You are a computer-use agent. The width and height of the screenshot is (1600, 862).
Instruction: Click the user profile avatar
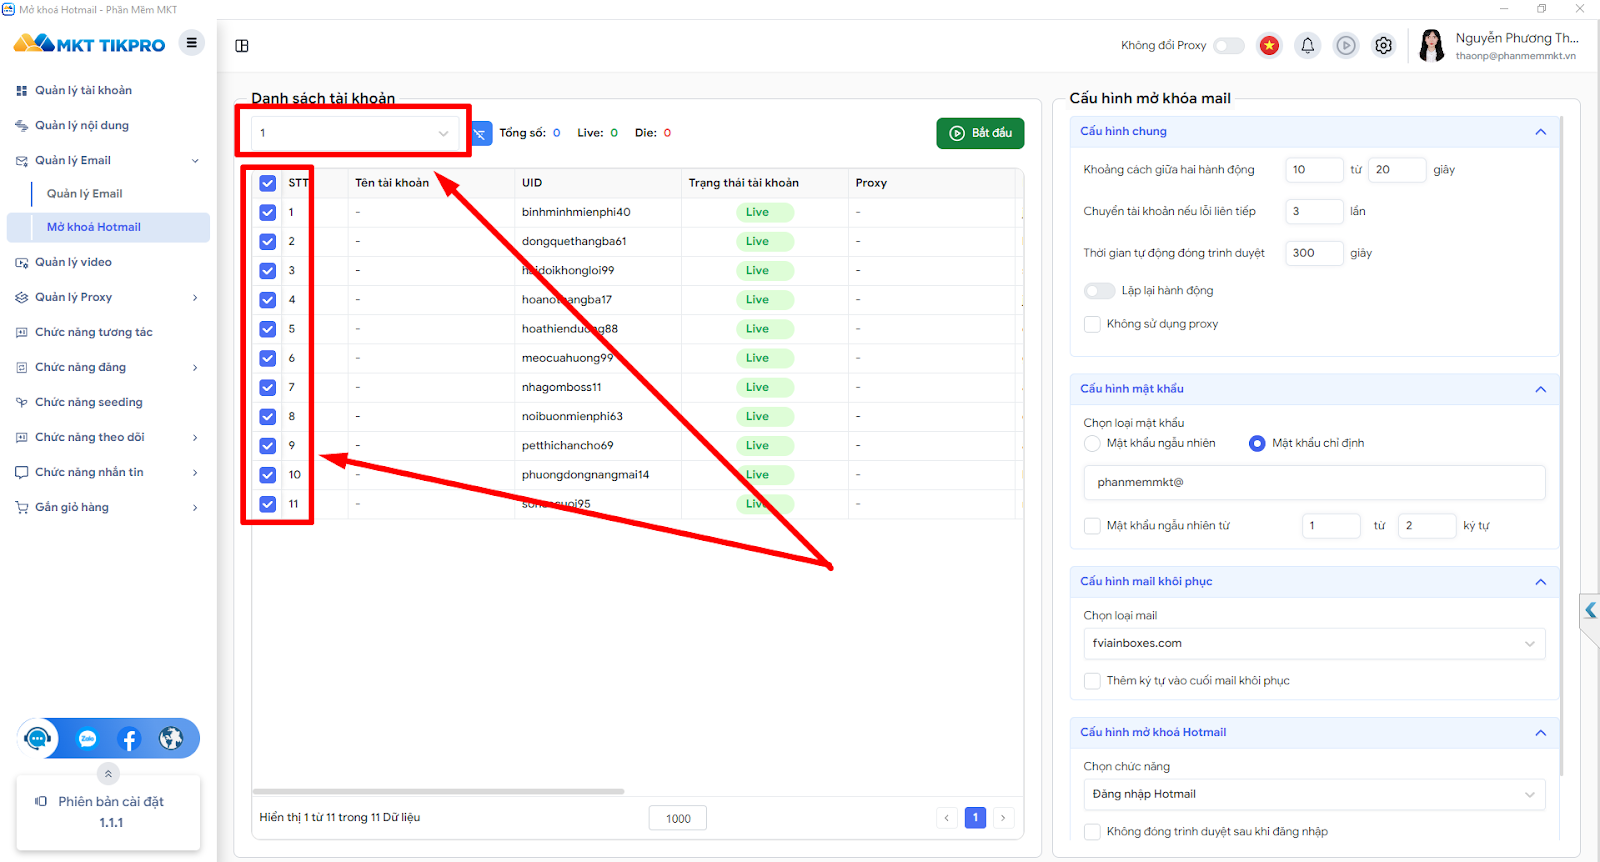point(1431,45)
